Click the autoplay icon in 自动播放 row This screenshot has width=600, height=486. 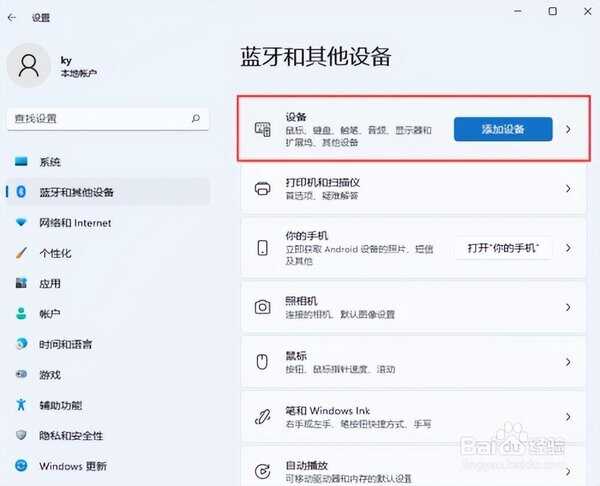[x=262, y=471]
